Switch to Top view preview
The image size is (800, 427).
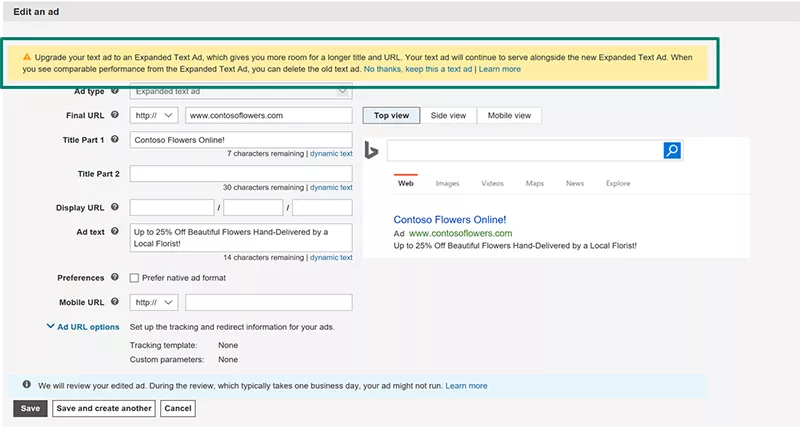tap(391, 115)
